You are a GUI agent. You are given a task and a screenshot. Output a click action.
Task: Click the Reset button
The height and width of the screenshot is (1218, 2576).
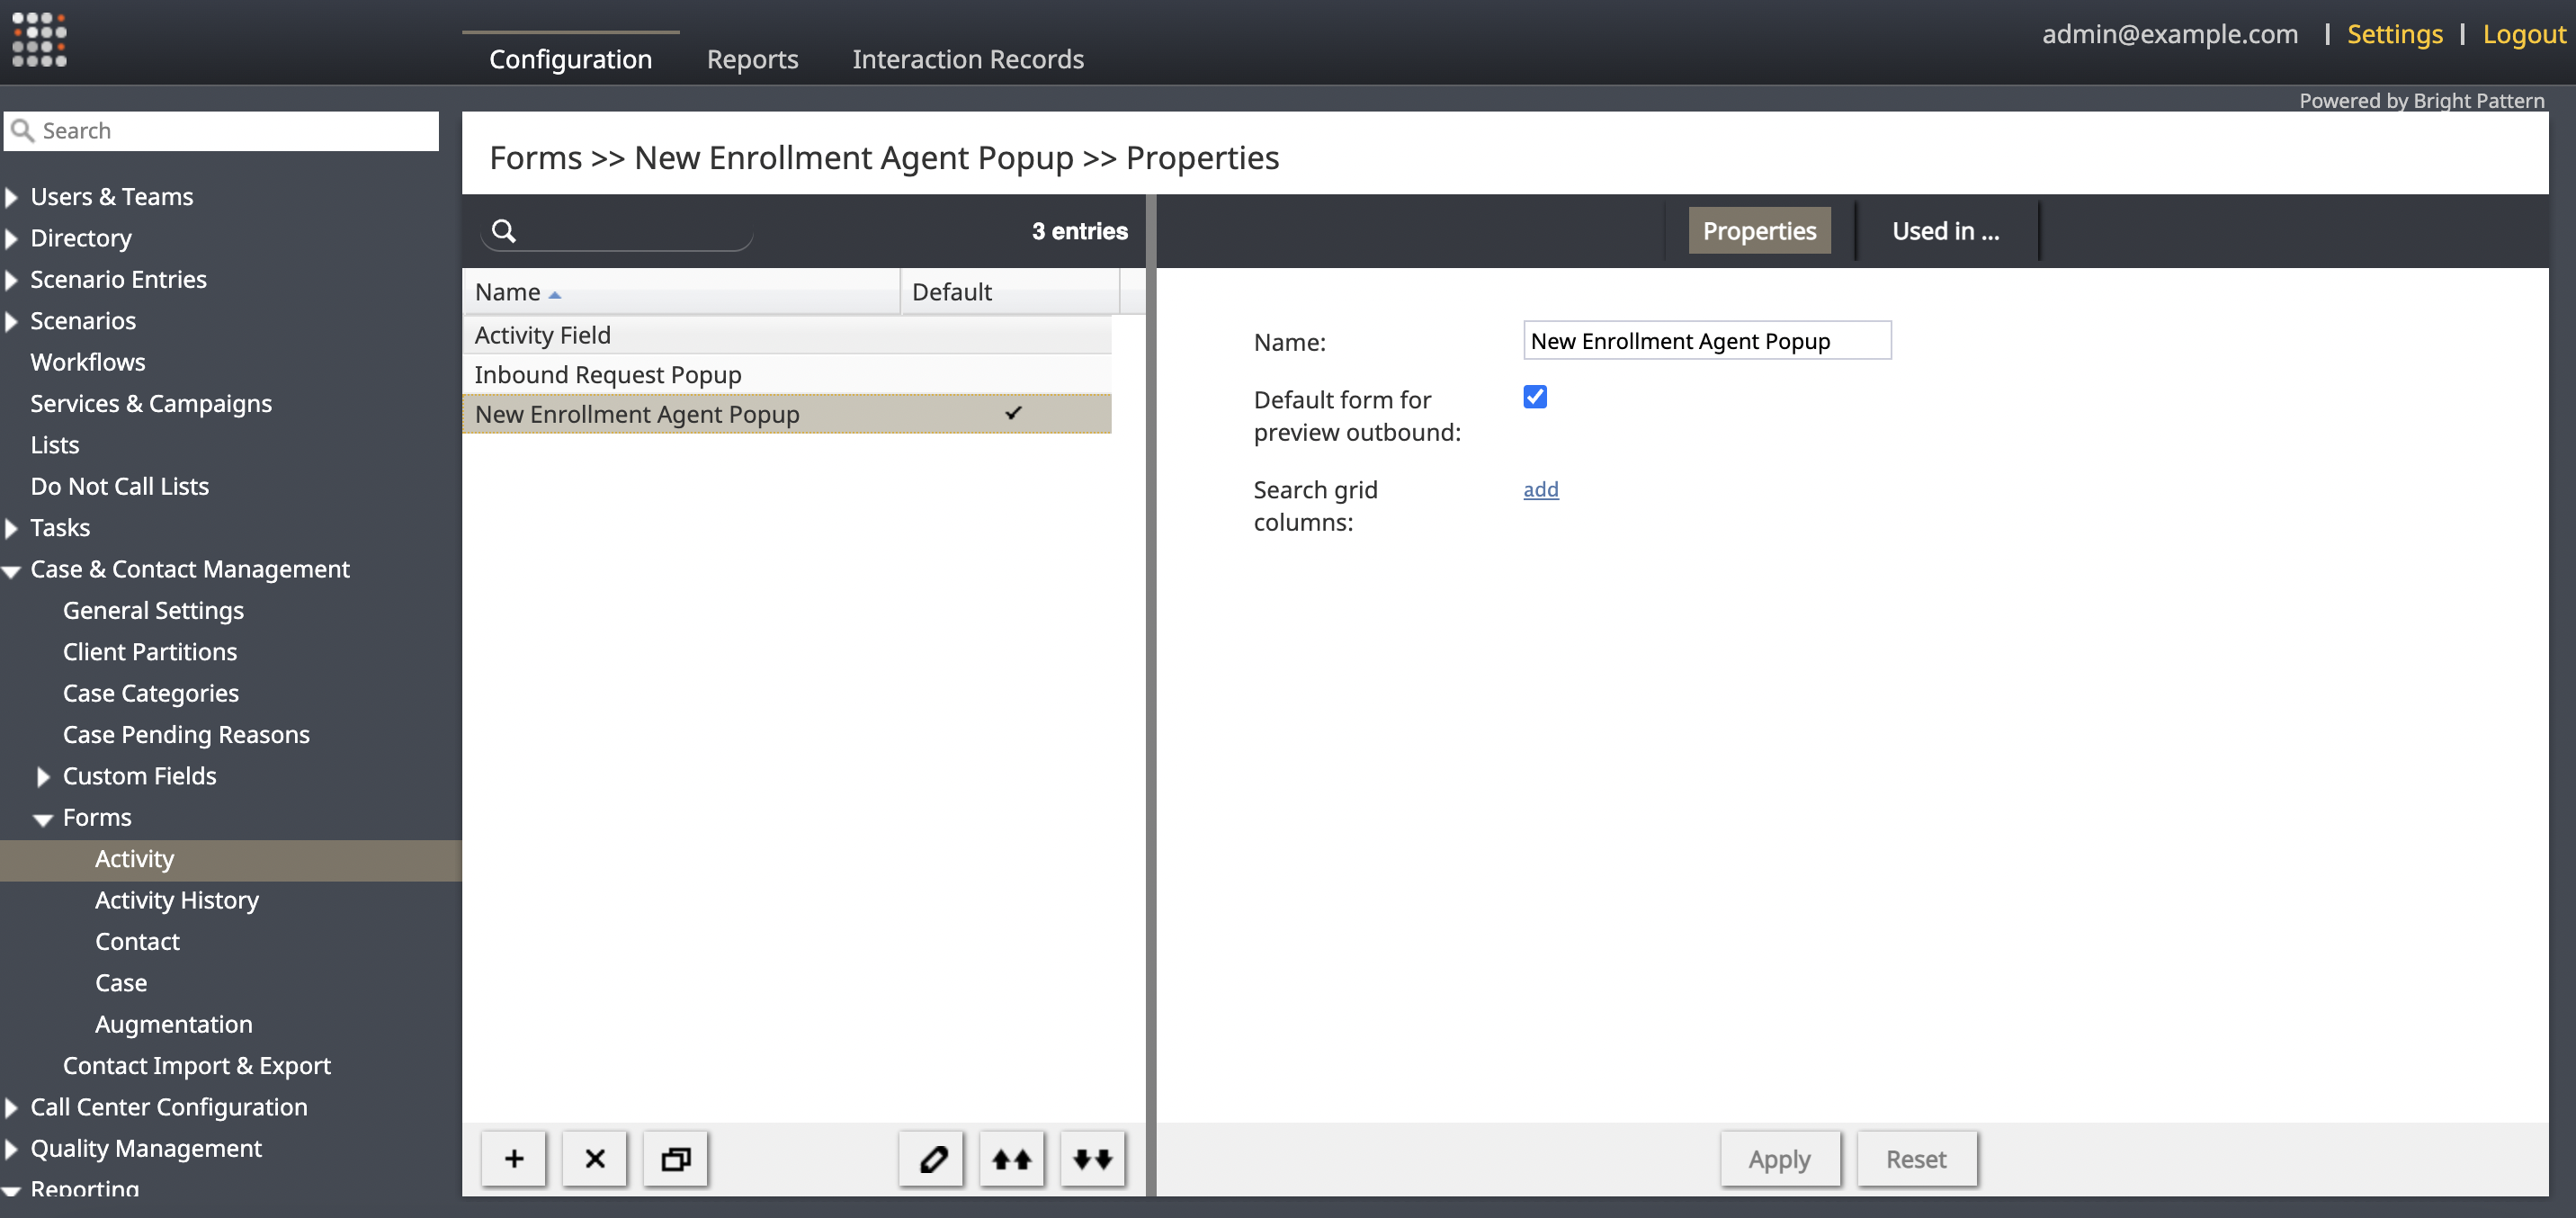[1917, 1159]
